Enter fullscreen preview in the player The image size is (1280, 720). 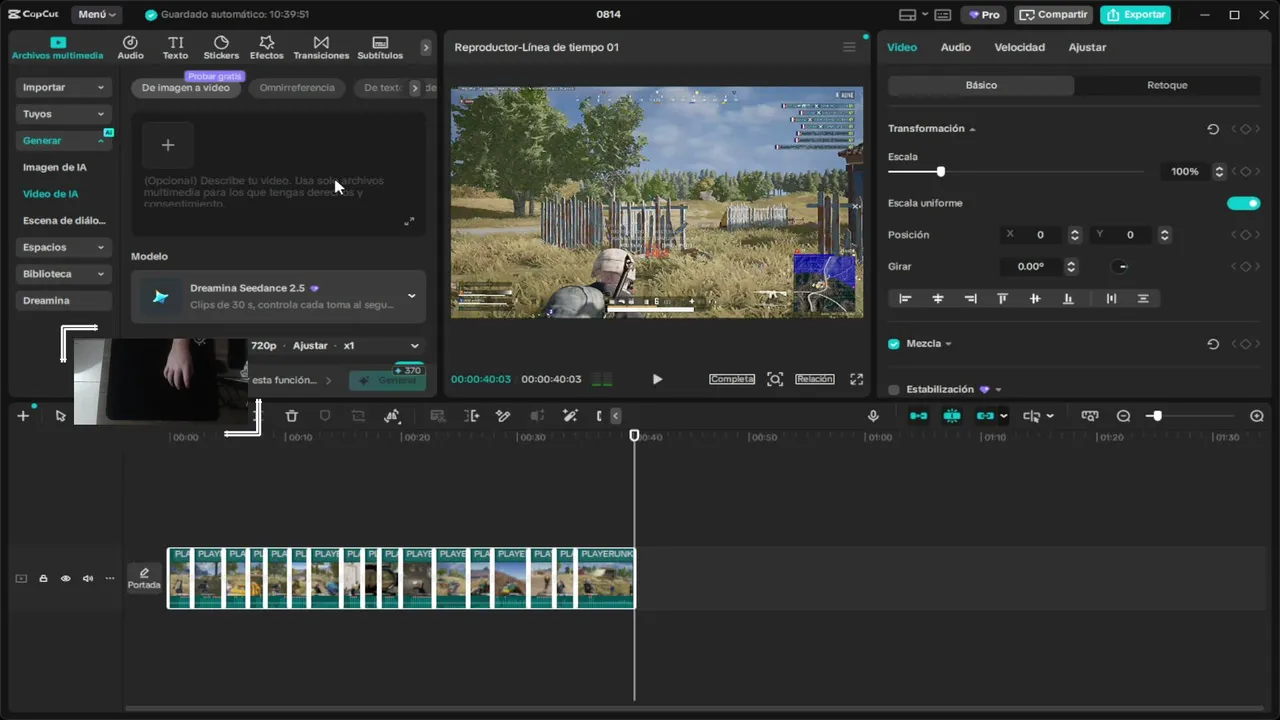tap(856, 379)
